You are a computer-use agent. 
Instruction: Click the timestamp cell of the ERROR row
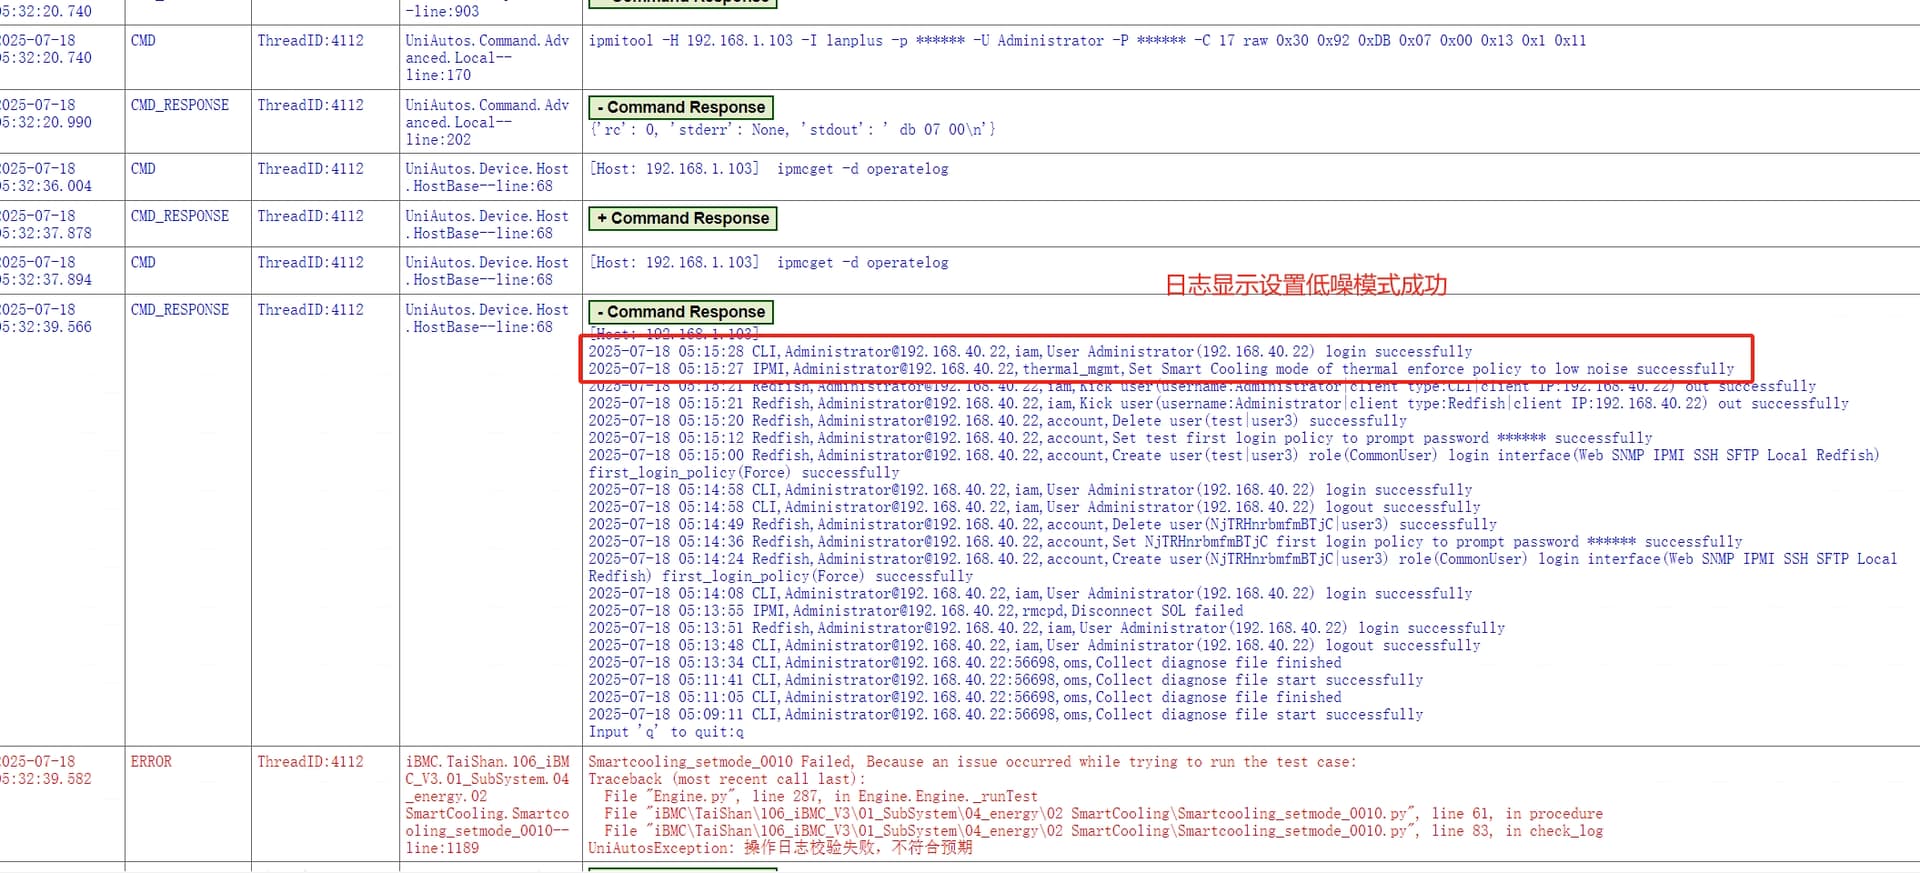48,770
